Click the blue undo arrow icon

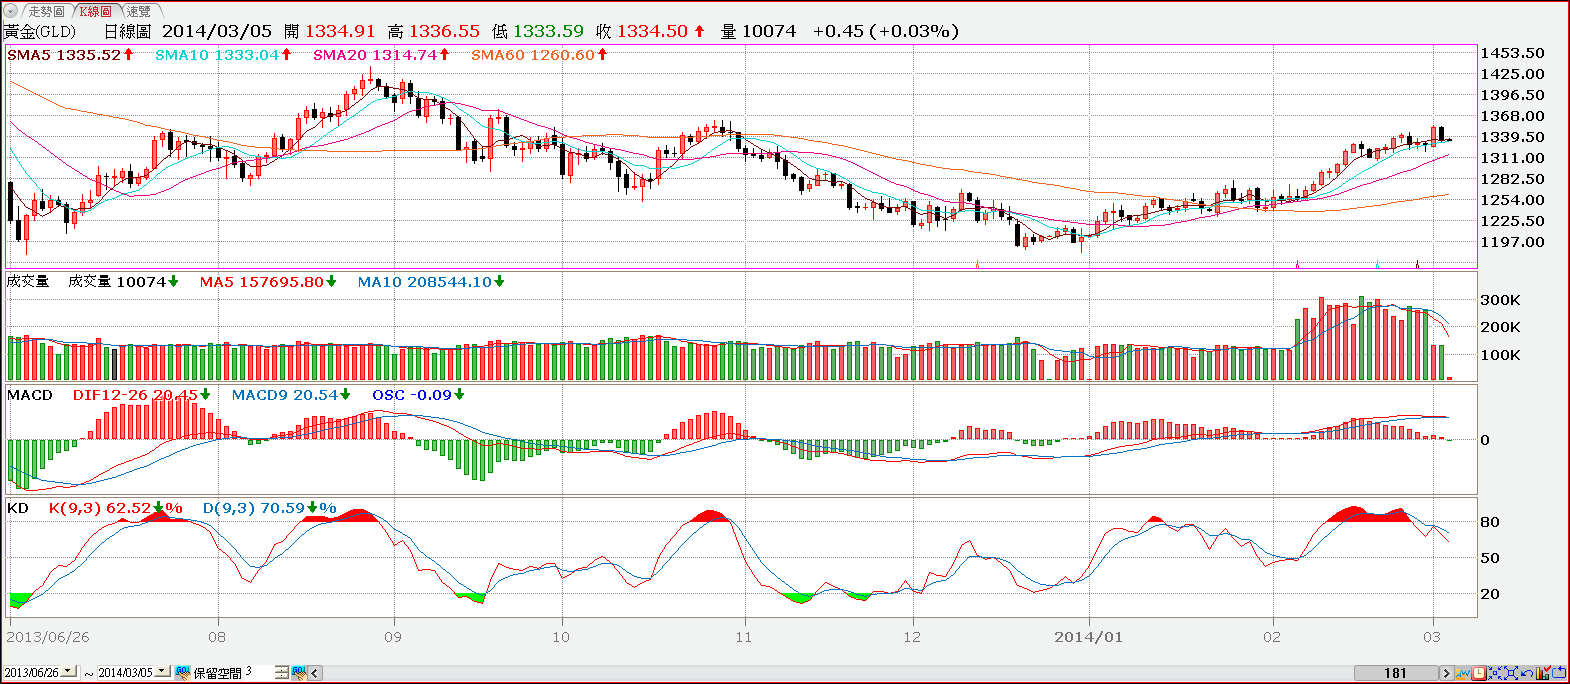click(1527, 673)
